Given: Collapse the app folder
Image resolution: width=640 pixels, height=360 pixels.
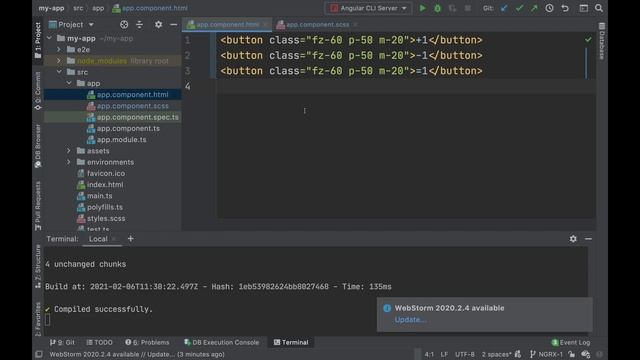Looking at the screenshot, I should [x=69, y=83].
